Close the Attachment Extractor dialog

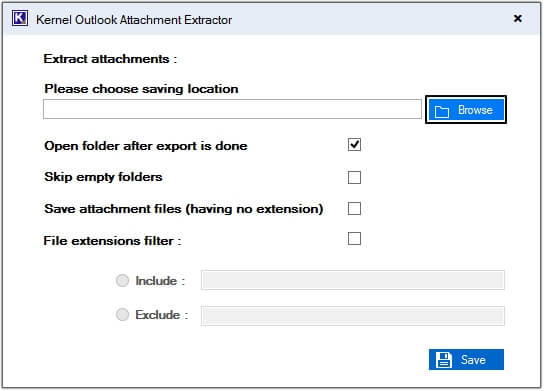click(518, 18)
